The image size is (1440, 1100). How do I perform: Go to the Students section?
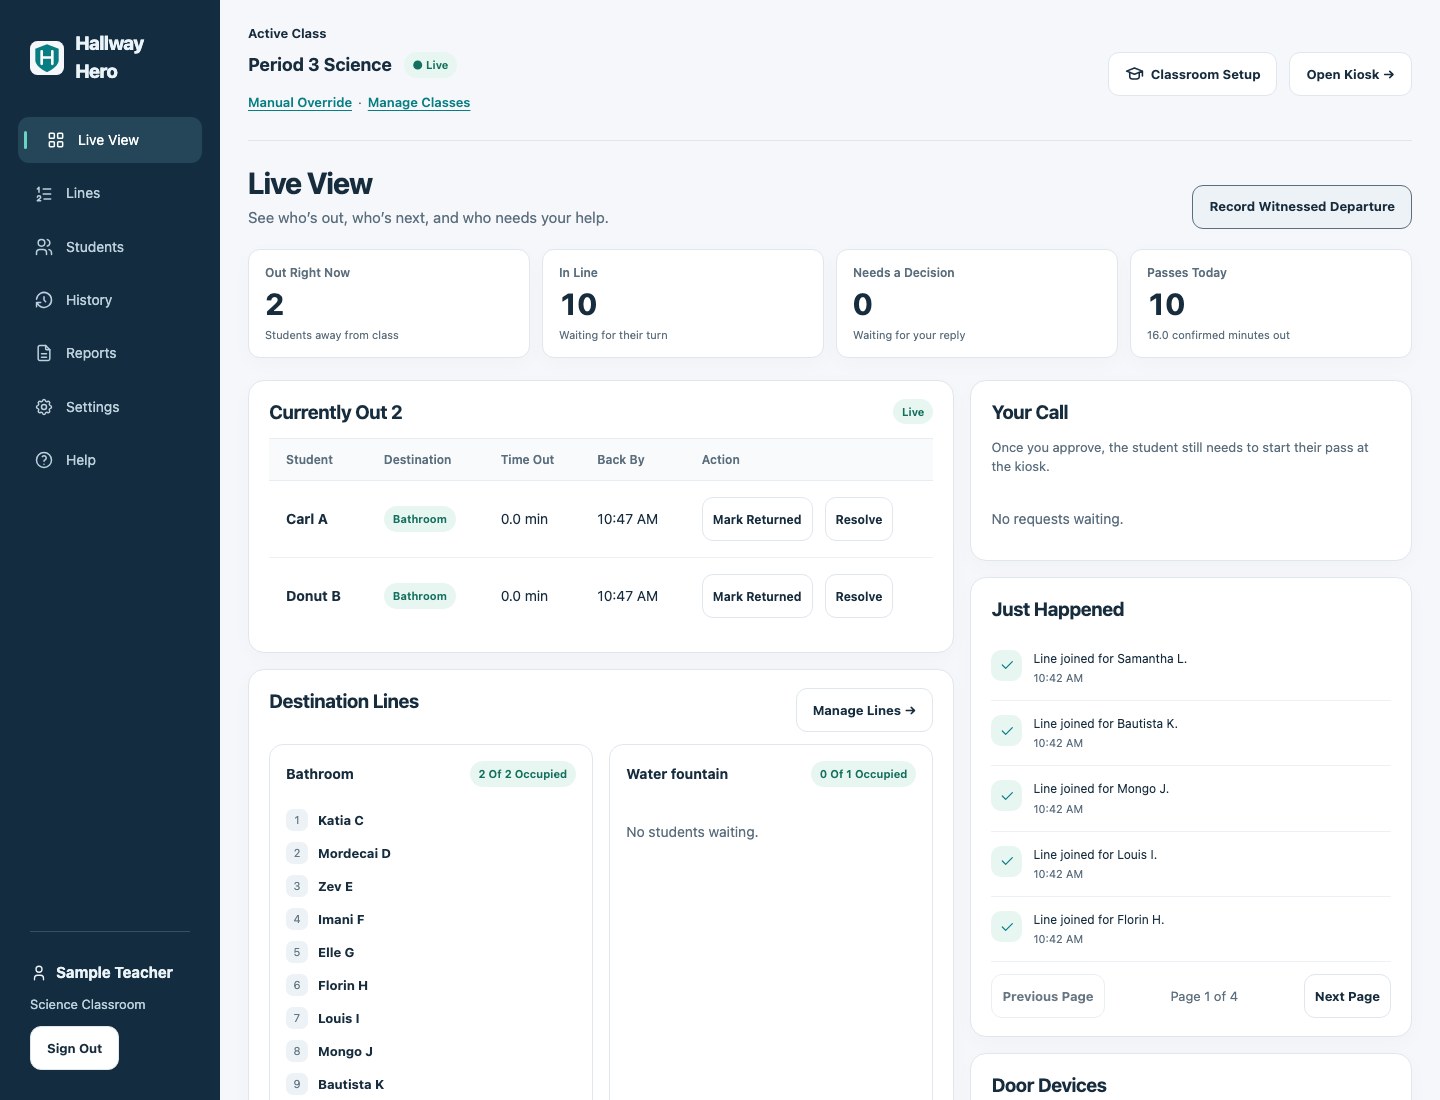pyautogui.click(x=110, y=247)
